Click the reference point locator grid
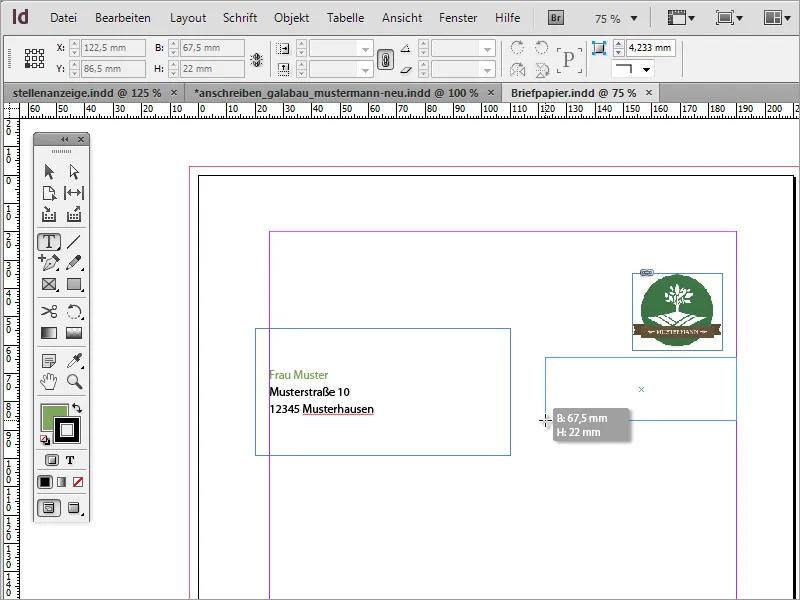The height and width of the screenshot is (600, 800). (35, 58)
